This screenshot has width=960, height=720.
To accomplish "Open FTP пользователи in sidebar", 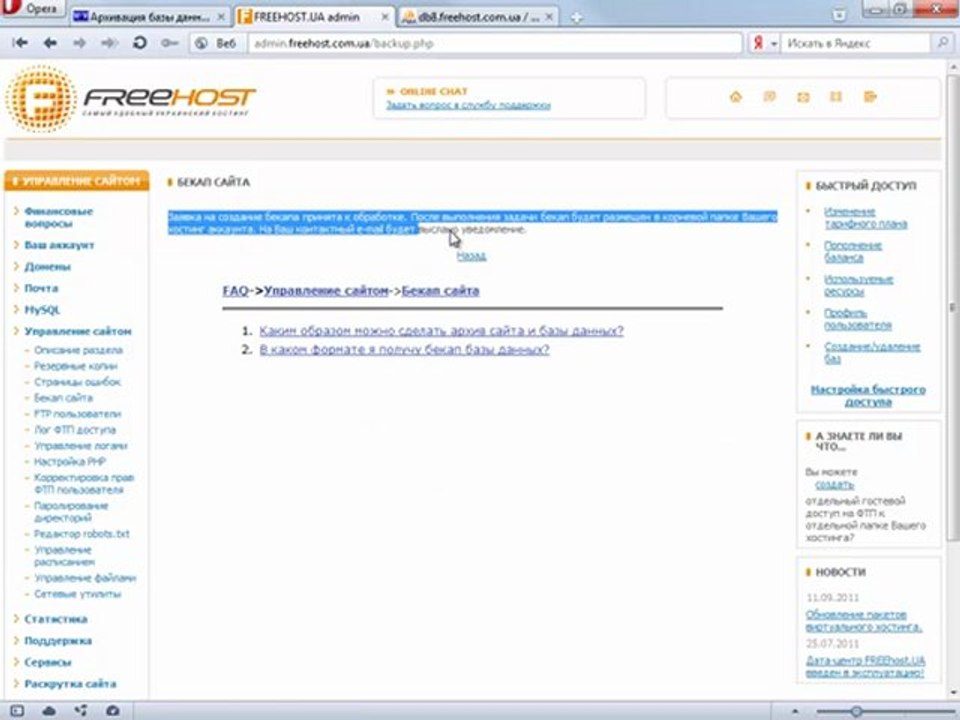I will [x=77, y=414].
